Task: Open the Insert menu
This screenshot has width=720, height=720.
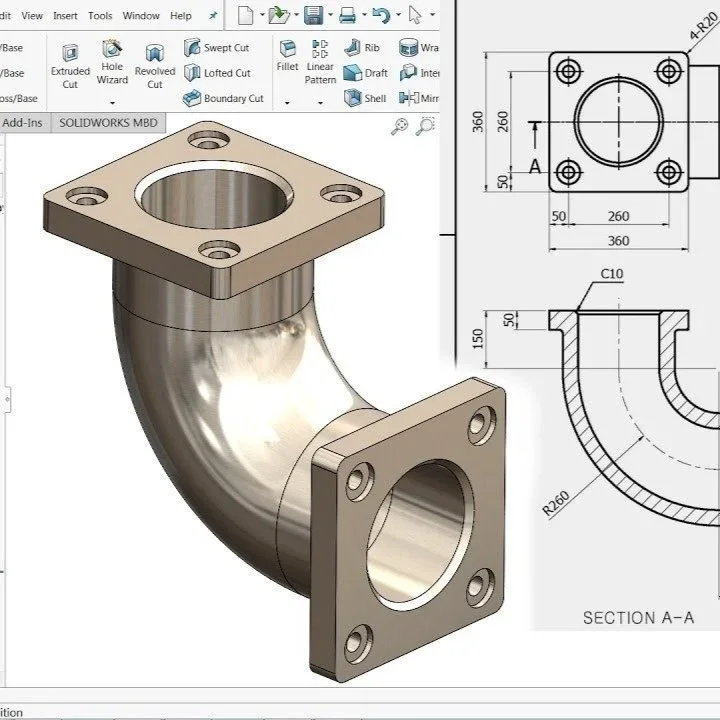Action: pos(65,16)
